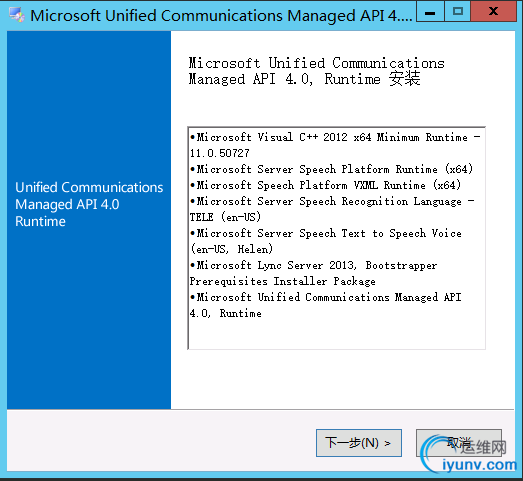Screen dimensions: 523x481
Task: Close the setup window with X
Action: click(493, 12)
